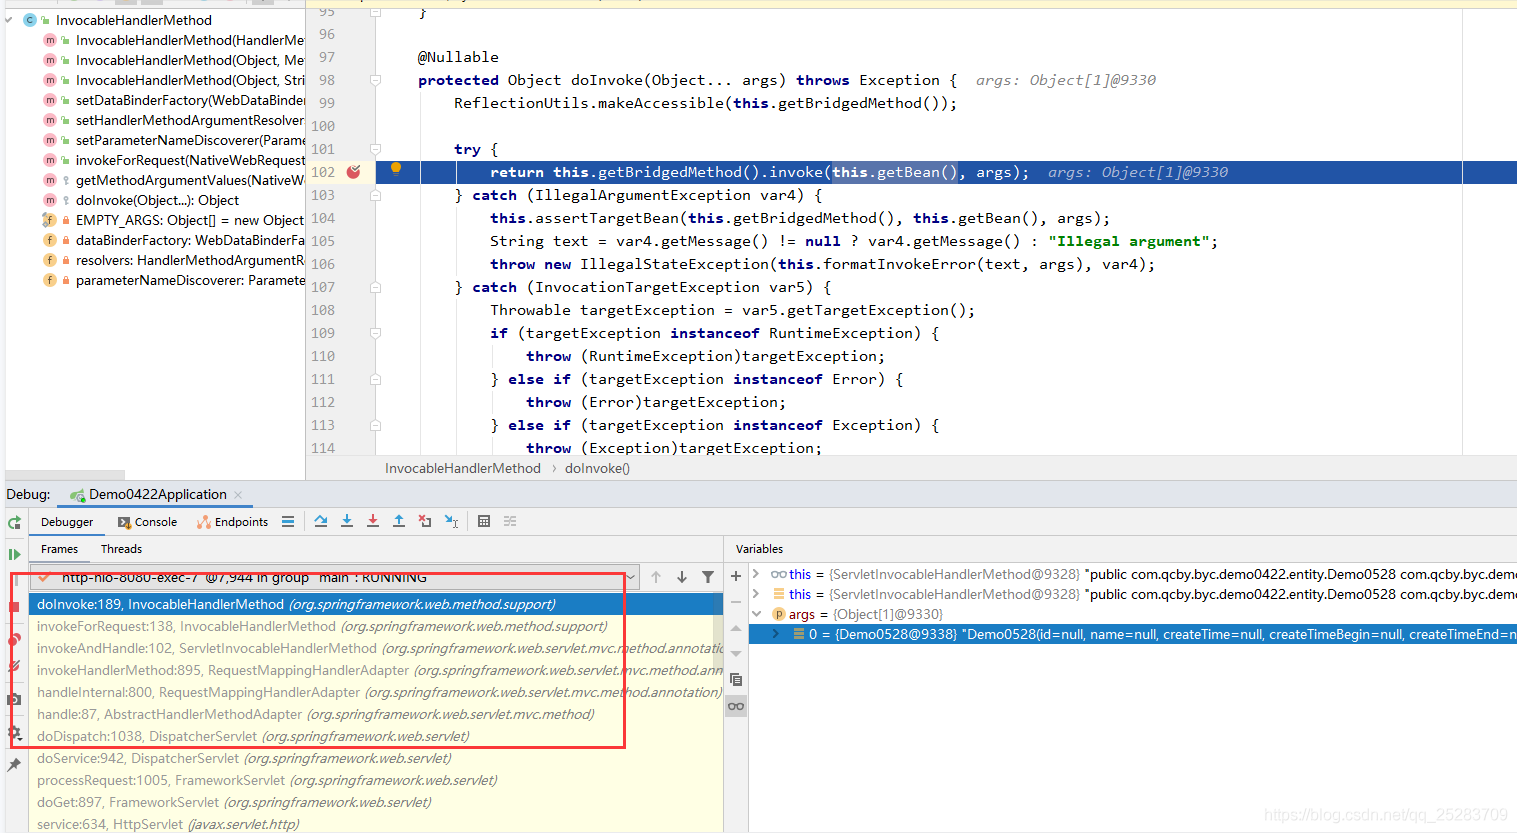Image resolution: width=1517 pixels, height=833 pixels.
Task: Open the Evaluate Expression calculator icon
Action: point(484,521)
